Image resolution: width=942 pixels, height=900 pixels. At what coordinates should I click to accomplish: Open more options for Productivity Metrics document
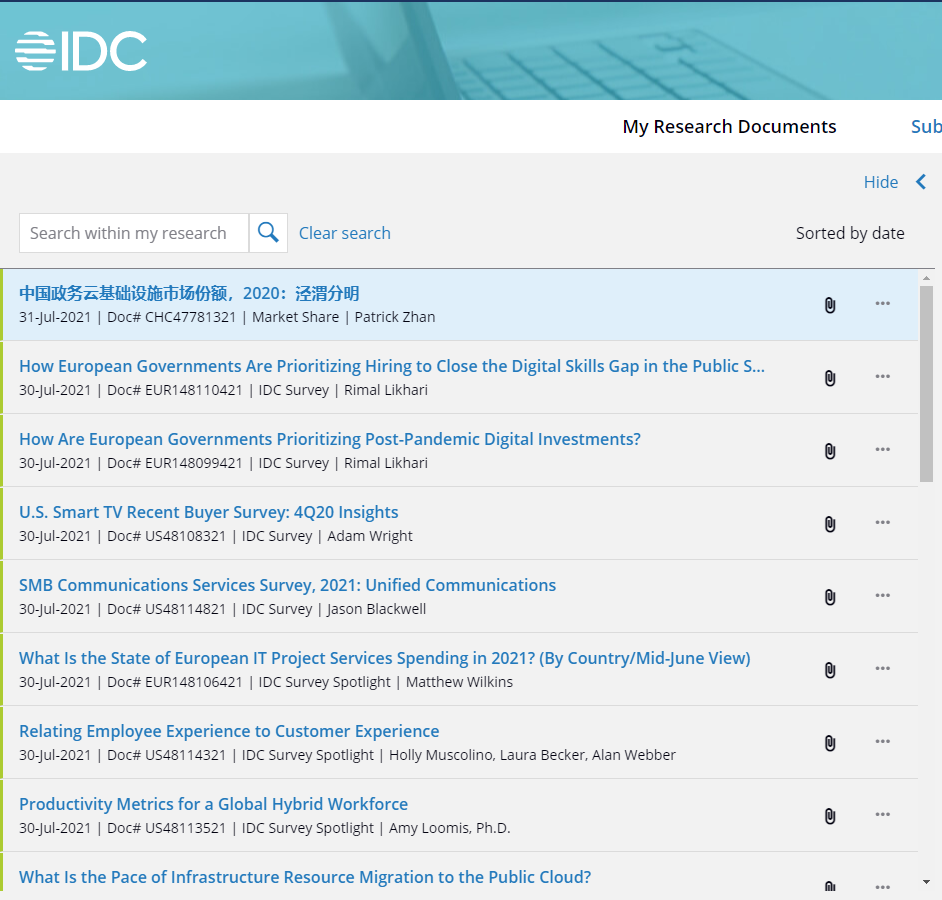(883, 814)
